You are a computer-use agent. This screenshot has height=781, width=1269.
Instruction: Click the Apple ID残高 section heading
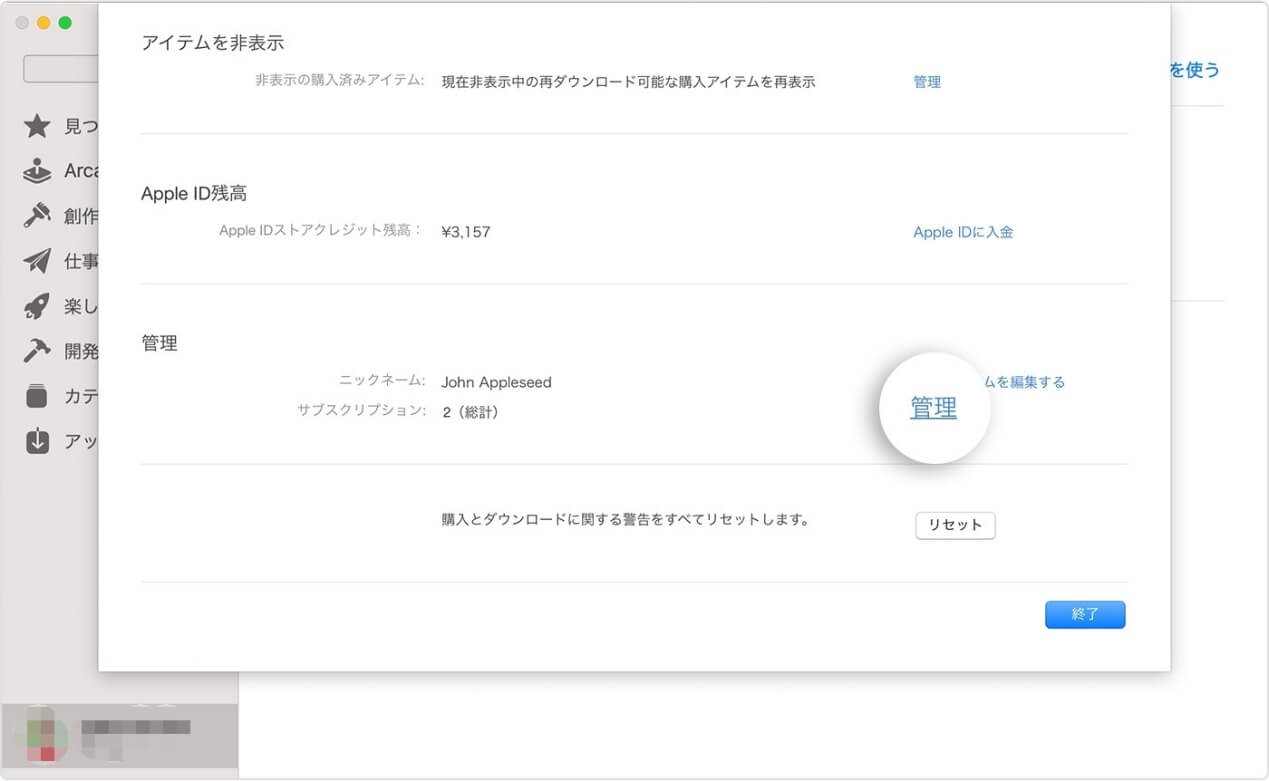click(194, 193)
